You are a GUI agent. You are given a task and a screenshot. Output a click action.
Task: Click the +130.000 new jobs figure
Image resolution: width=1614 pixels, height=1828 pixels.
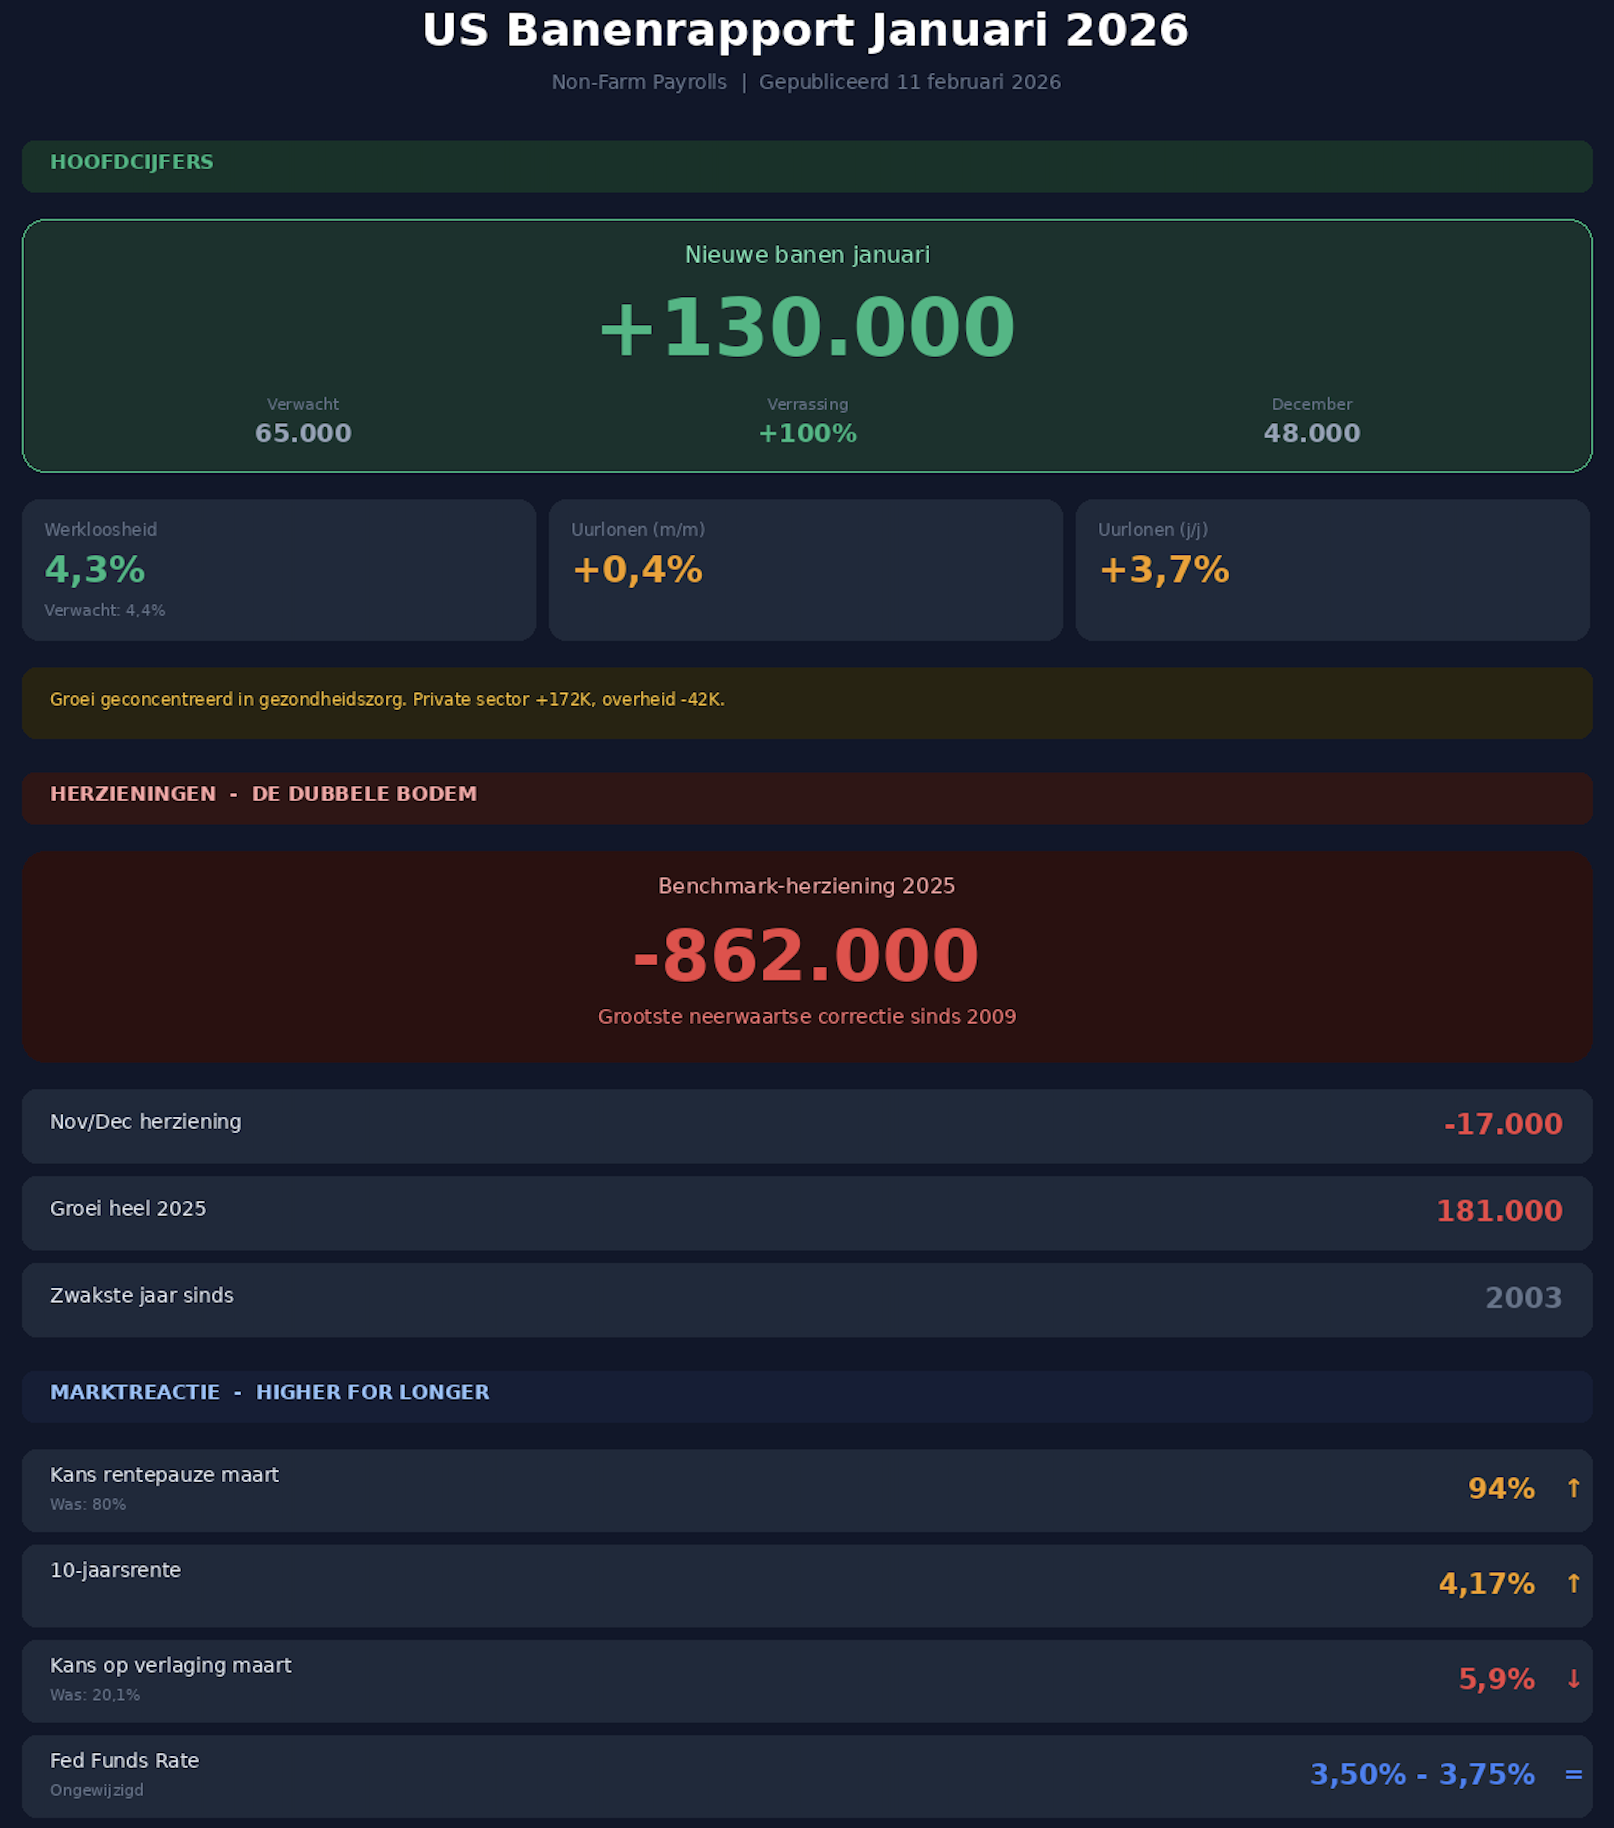click(x=807, y=328)
